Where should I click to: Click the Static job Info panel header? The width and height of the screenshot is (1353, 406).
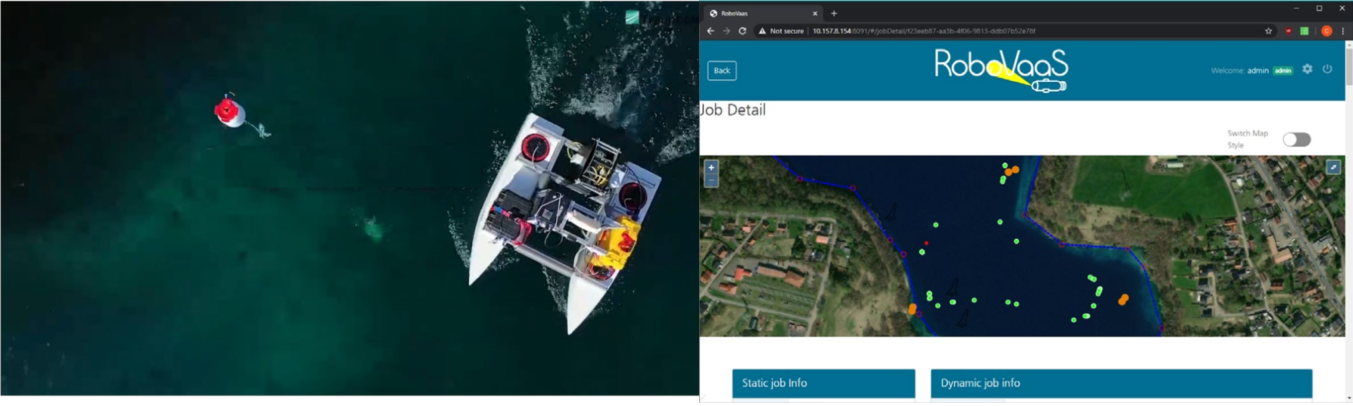pos(823,383)
